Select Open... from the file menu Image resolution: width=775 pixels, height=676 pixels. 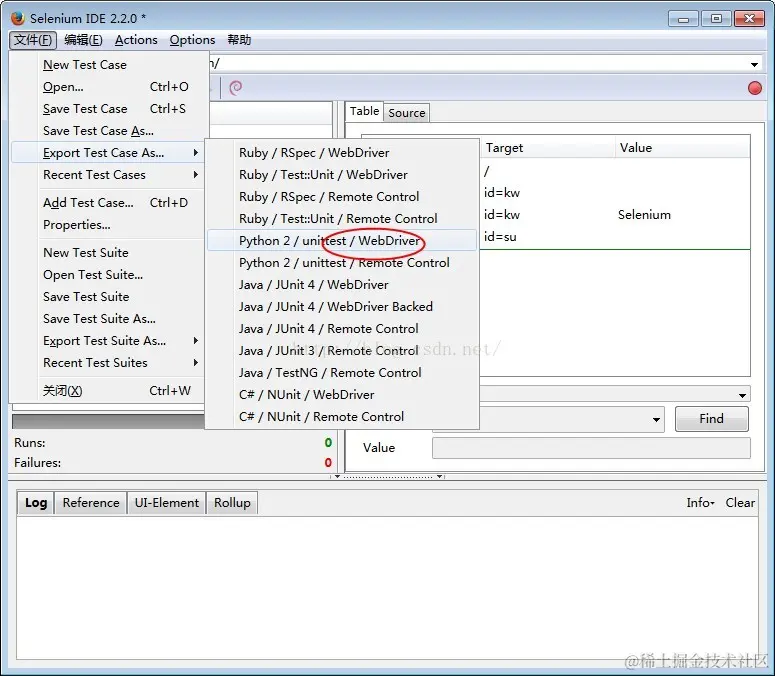tap(108, 87)
